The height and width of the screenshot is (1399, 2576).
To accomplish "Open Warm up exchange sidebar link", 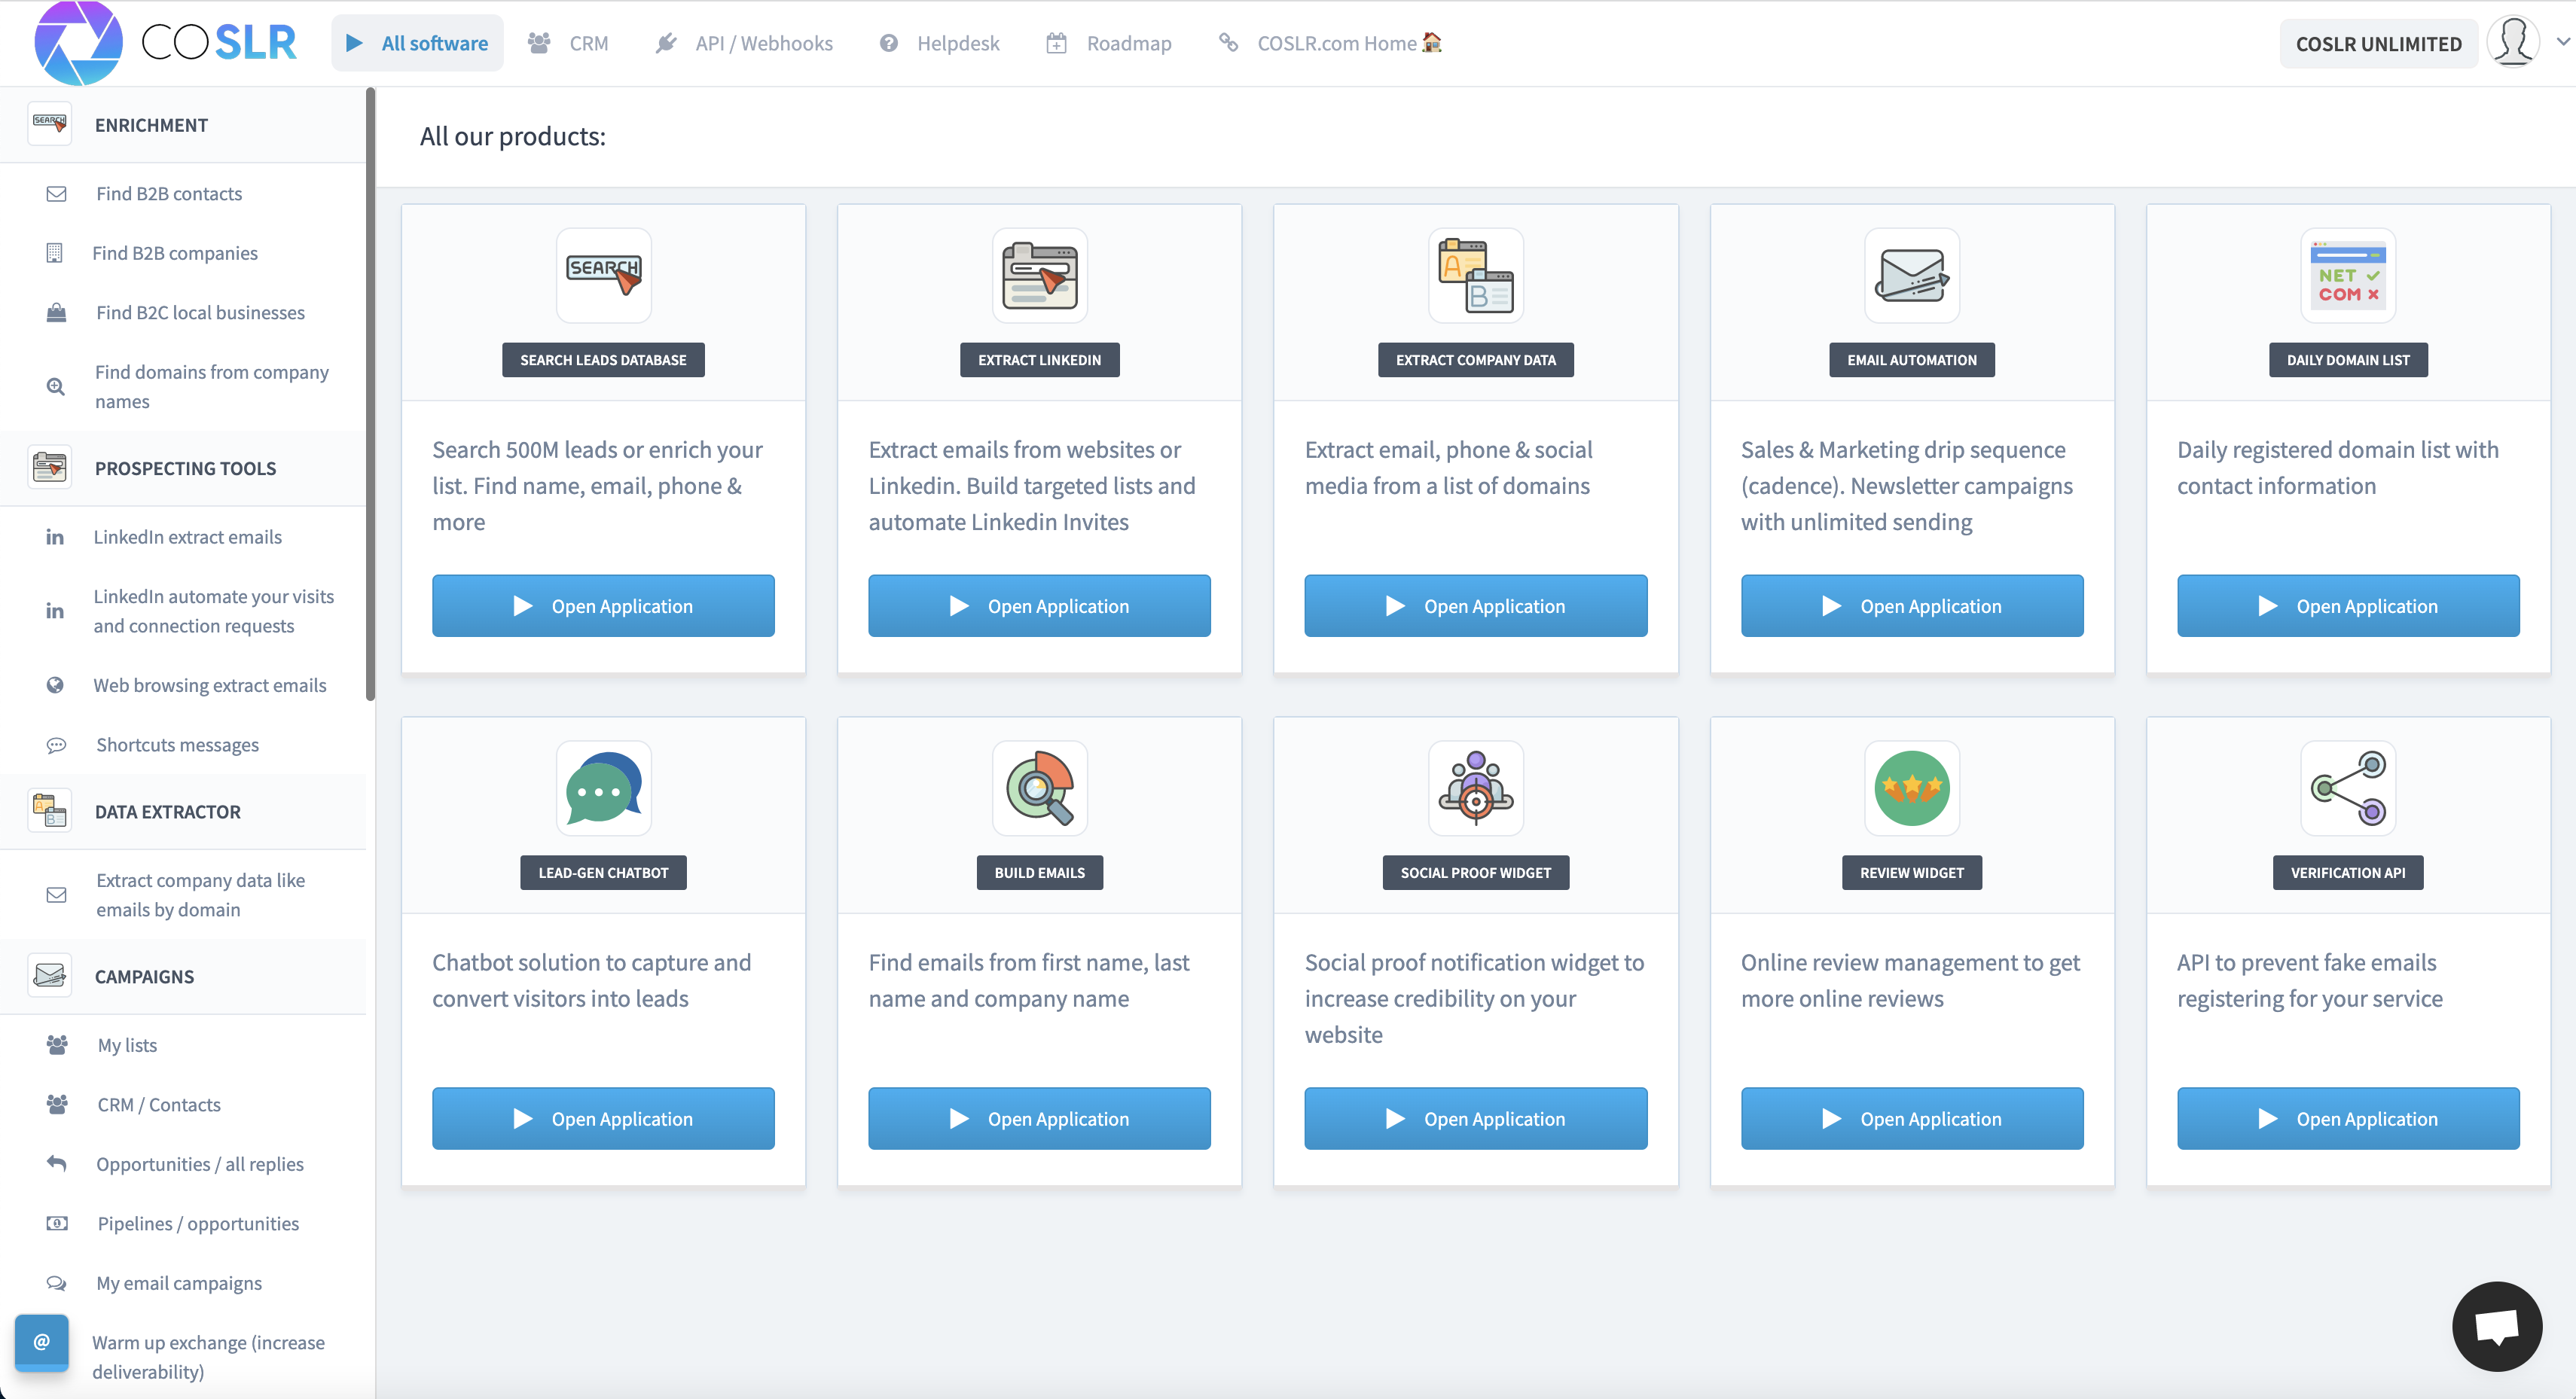I will click(208, 1356).
